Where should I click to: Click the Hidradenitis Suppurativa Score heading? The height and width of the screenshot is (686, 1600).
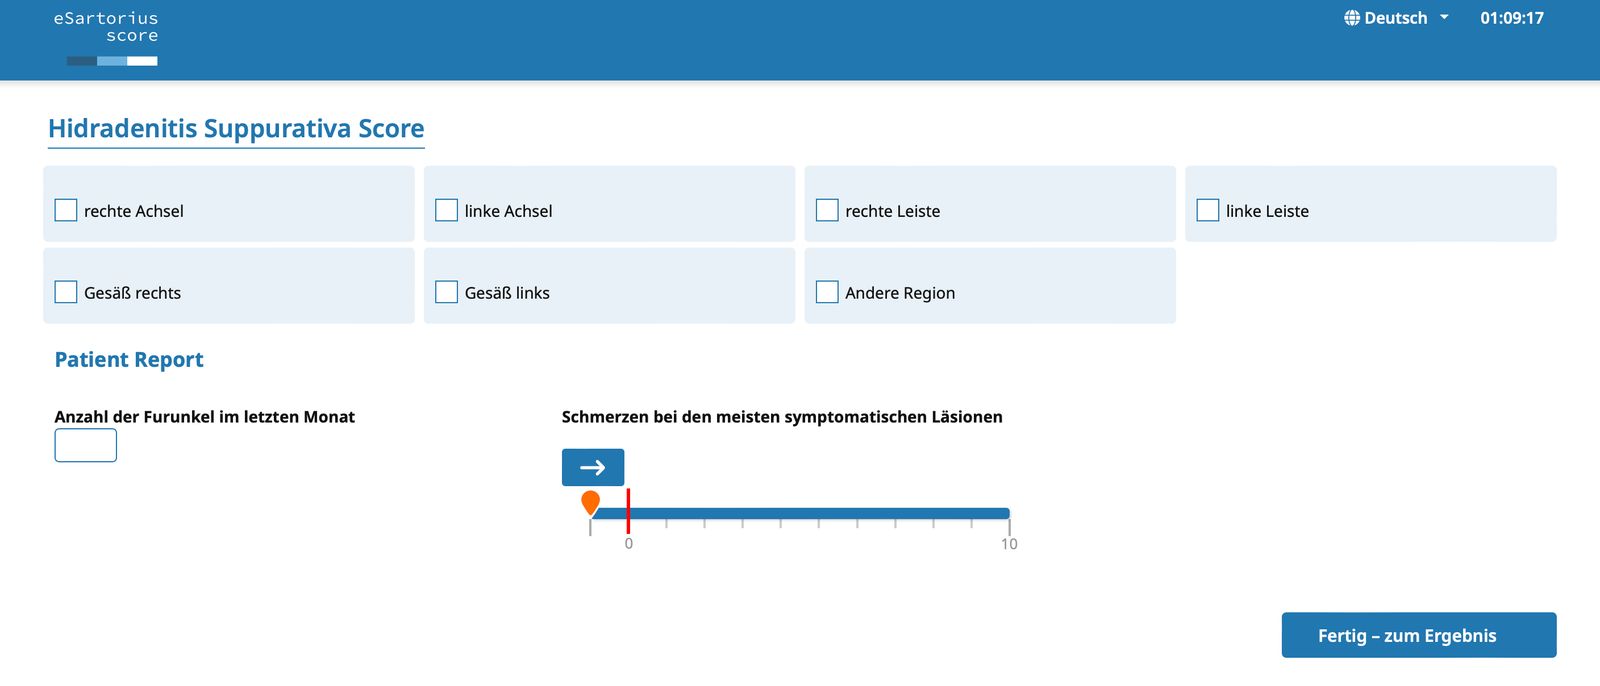click(236, 129)
